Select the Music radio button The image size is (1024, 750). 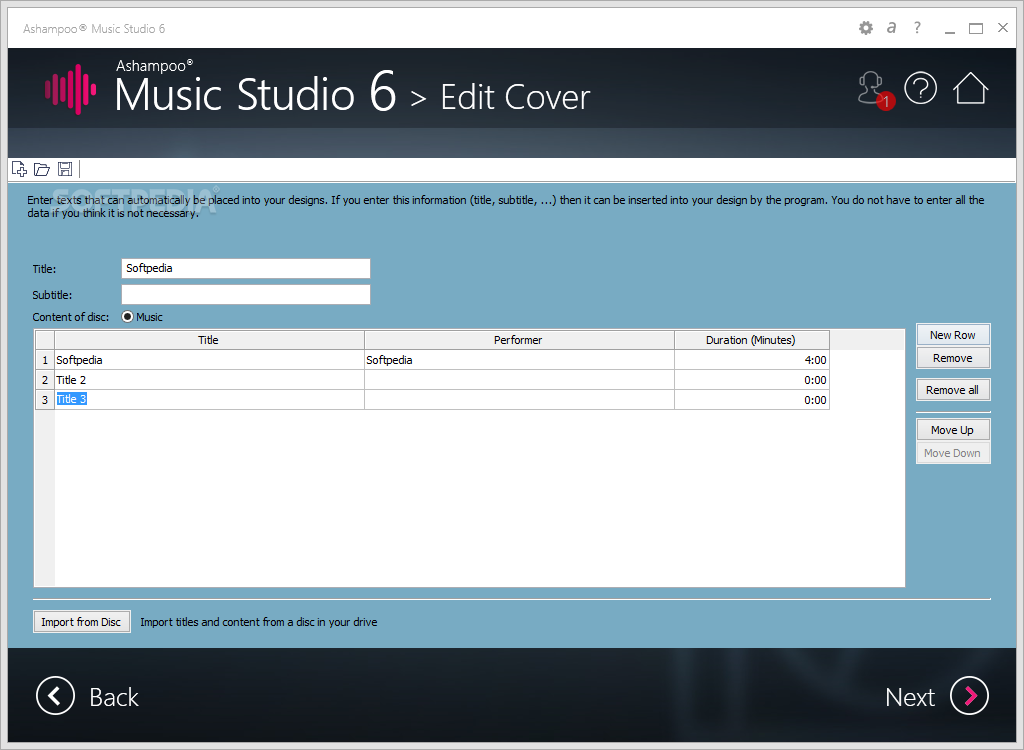coord(127,317)
